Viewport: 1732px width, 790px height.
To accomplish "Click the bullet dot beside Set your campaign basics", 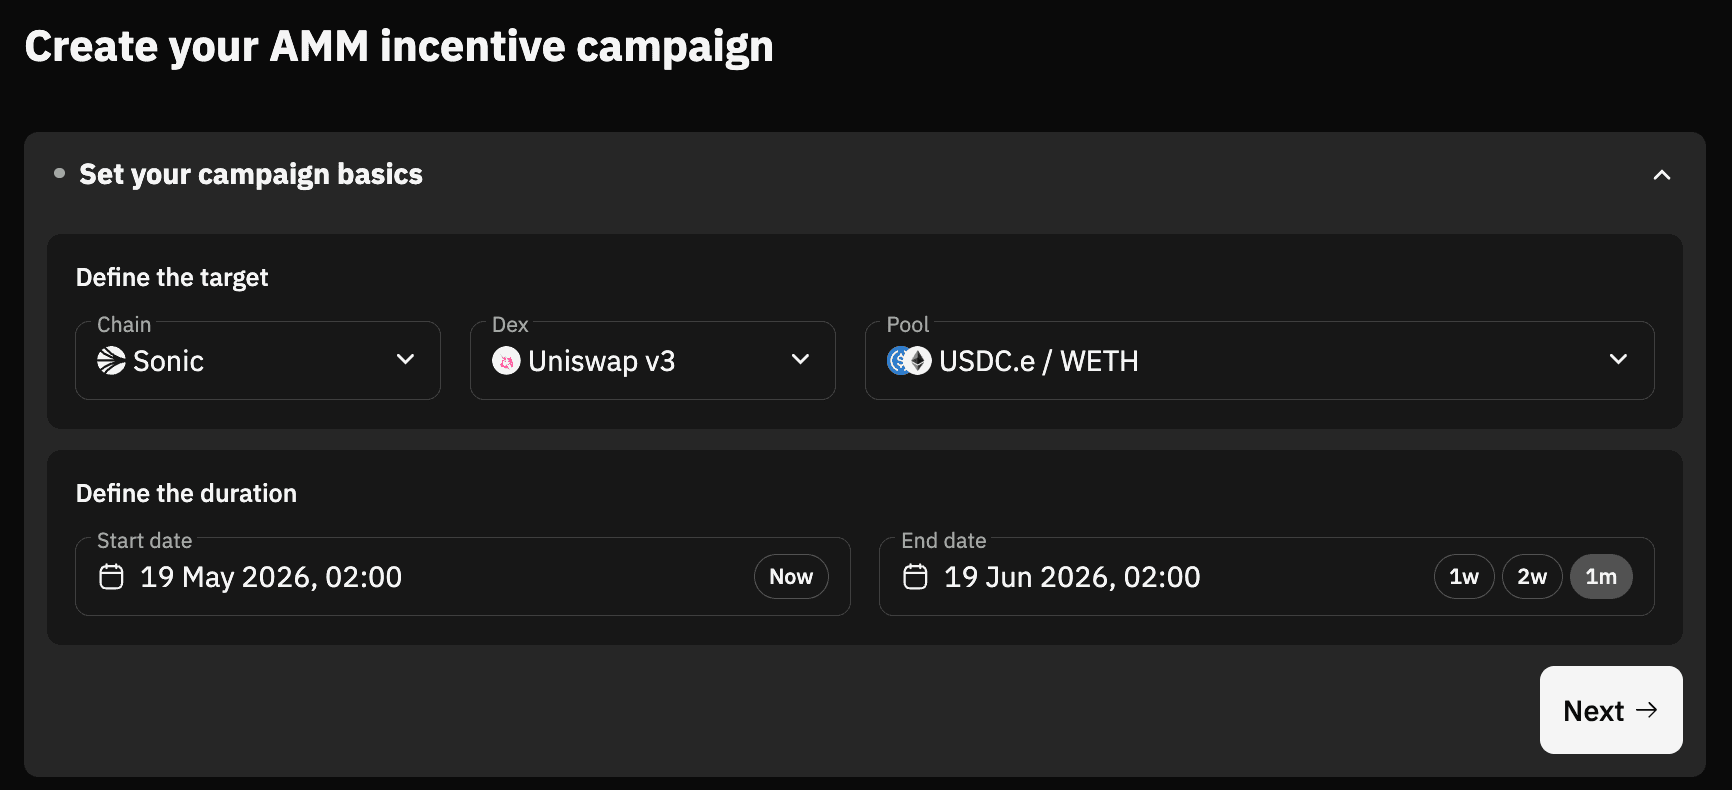I will [x=59, y=173].
